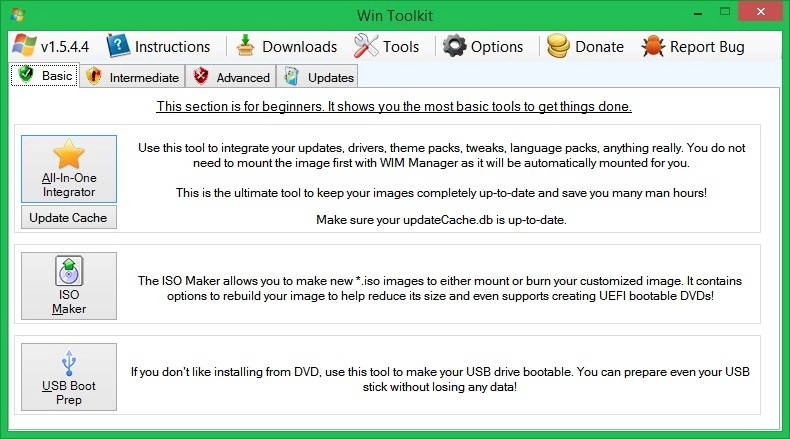The image size is (790, 439).
Task: Click the Win Toolkit title bar app icon
Action: [17, 15]
